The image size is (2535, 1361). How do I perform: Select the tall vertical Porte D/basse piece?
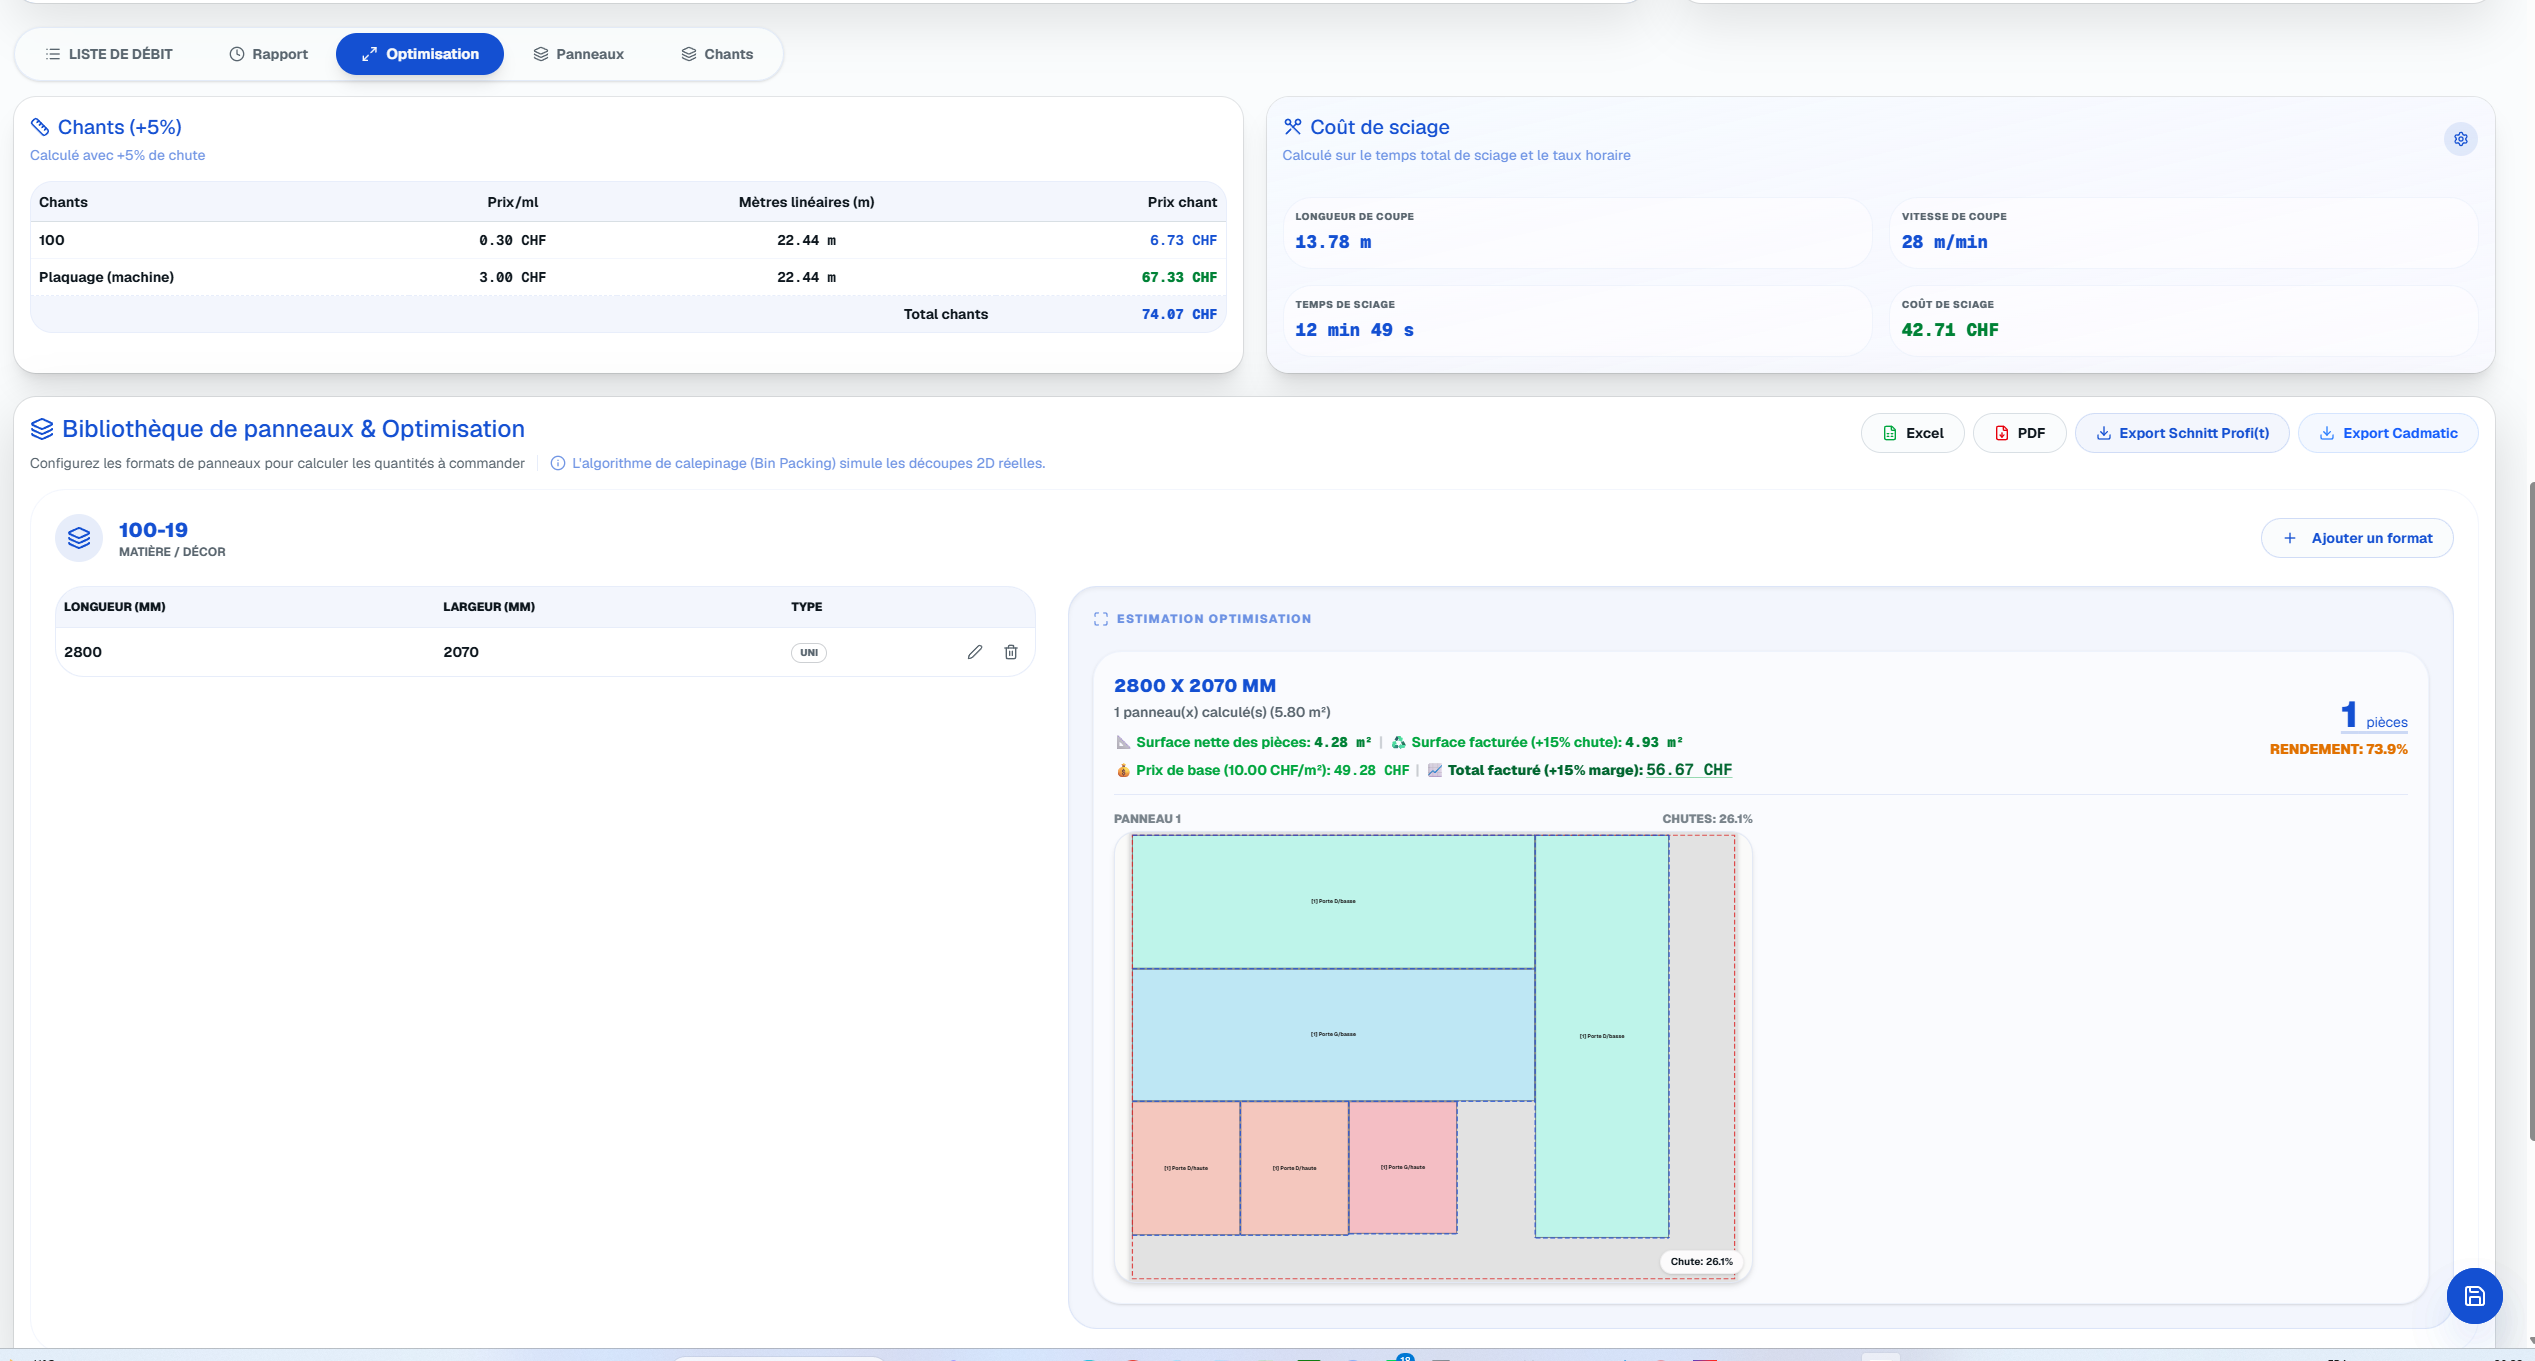[x=1602, y=1037]
